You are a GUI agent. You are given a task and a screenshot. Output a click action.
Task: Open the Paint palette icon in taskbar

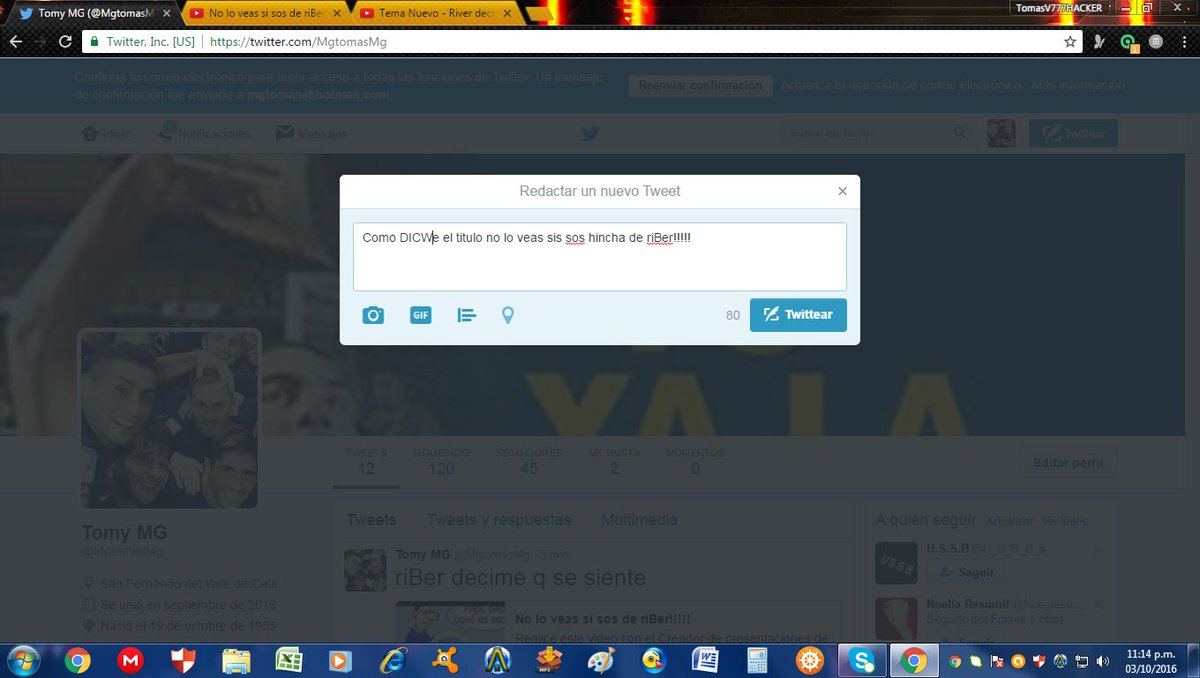(x=600, y=660)
